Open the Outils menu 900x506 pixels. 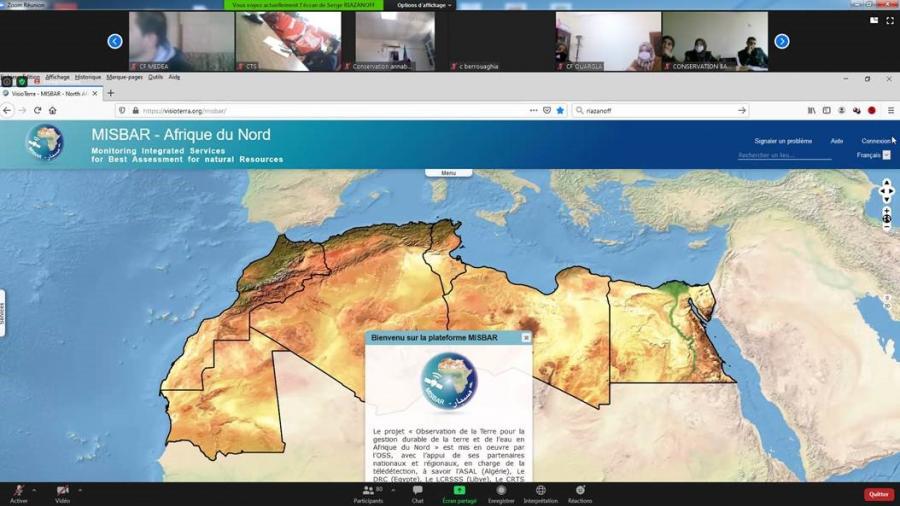(x=156, y=77)
